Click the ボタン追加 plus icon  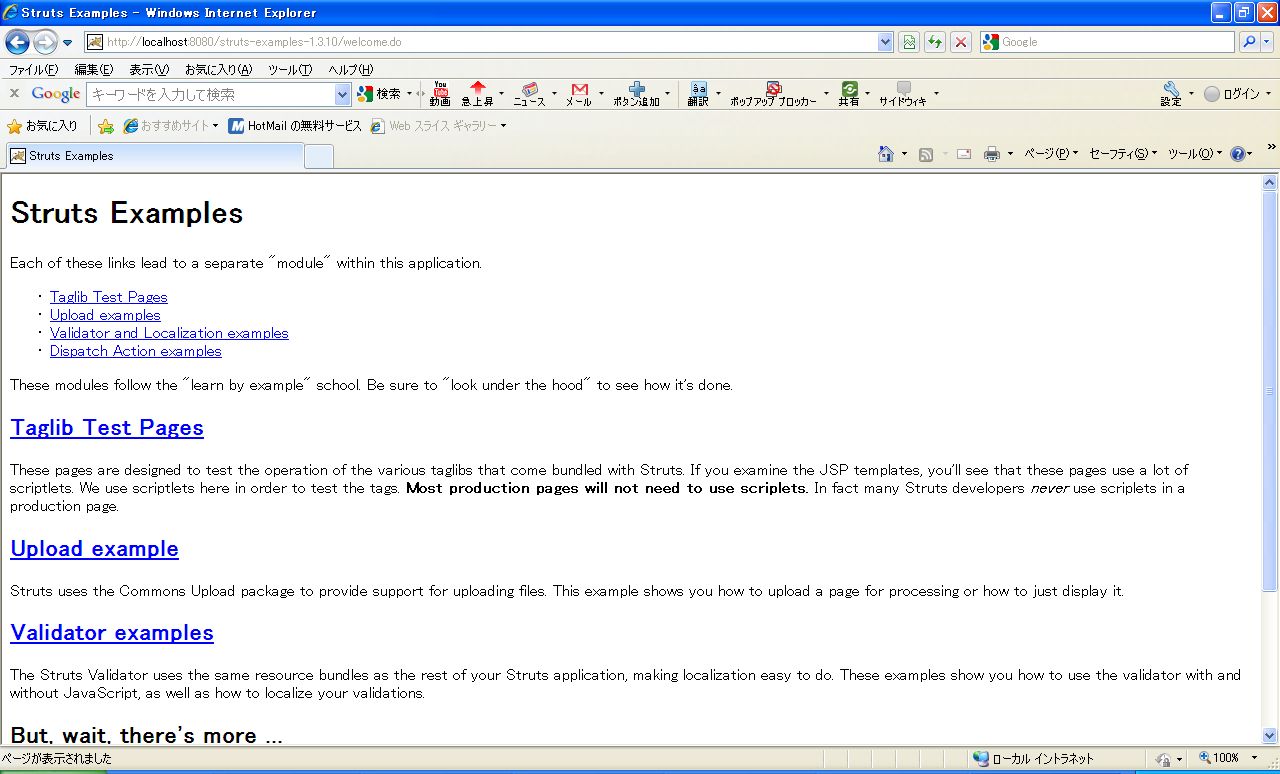[636, 94]
